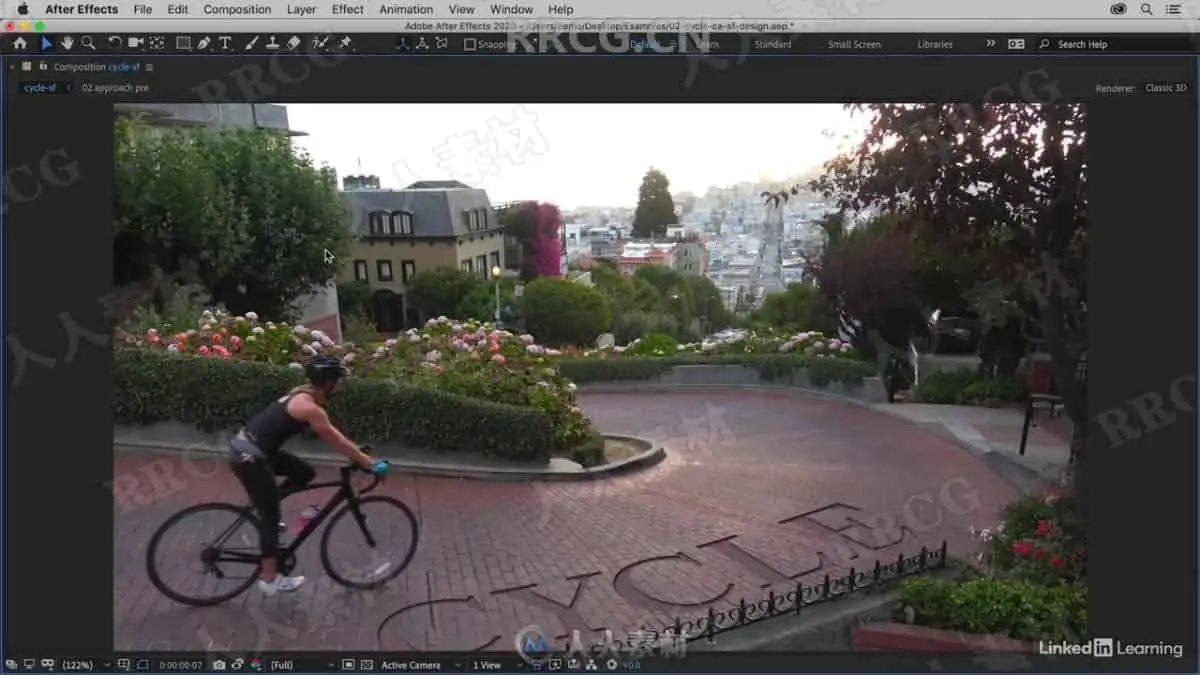Select the Hand tool
Screen dimensions: 1200x675
[67, 43]
